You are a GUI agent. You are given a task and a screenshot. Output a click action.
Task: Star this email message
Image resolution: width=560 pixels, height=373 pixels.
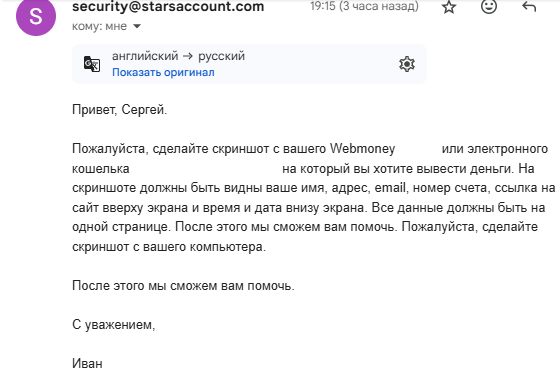tap(449, 7)
